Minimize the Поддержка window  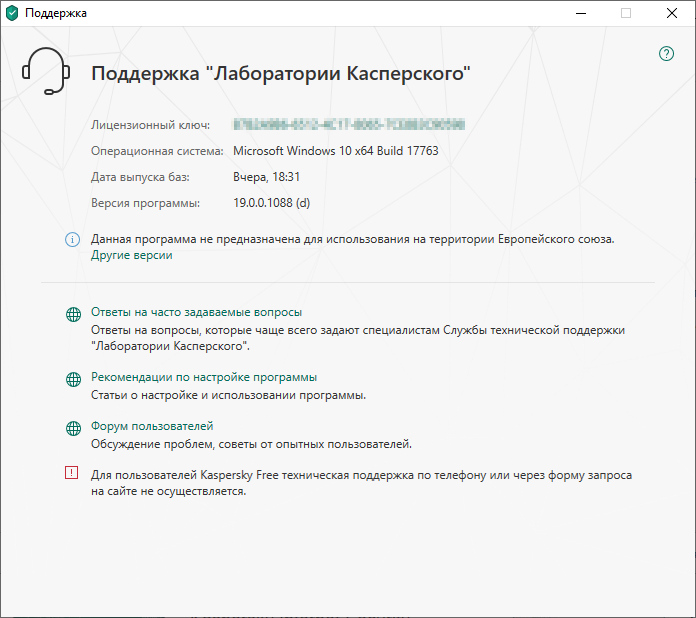point(581,13)
